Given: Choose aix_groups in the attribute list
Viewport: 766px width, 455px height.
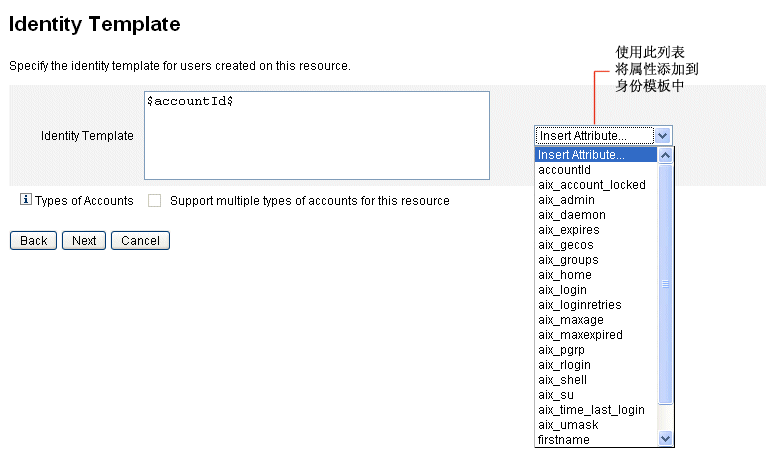Looking at the screenshot, I should click(596, 260).
